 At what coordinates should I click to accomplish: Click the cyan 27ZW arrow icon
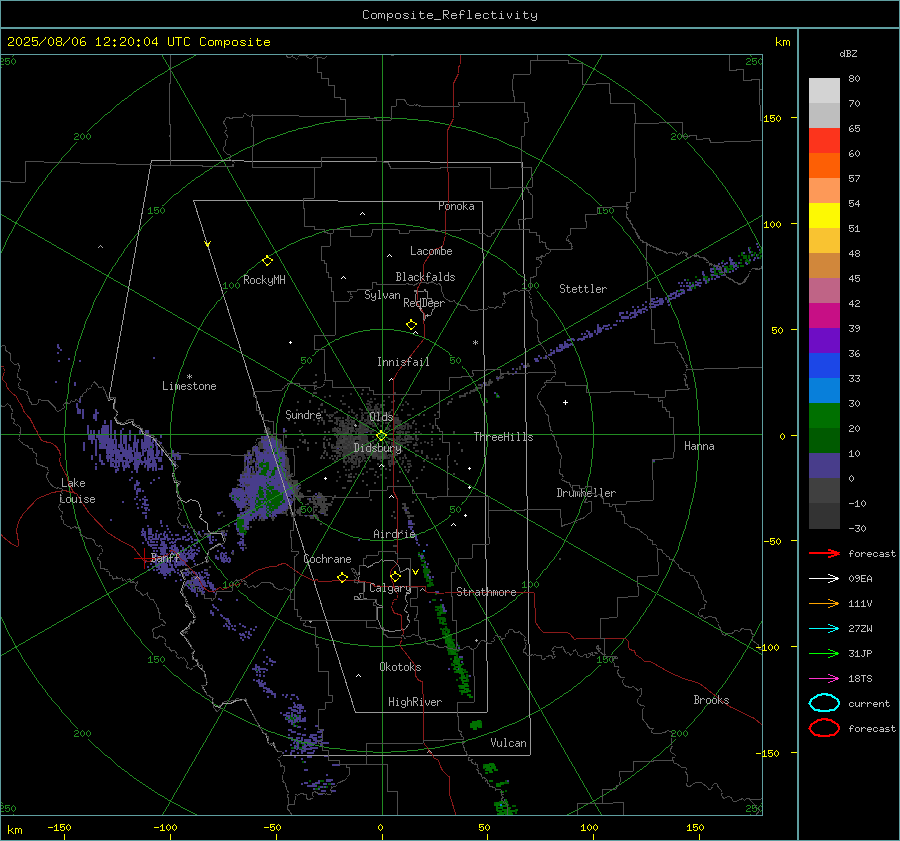(824, 629)
